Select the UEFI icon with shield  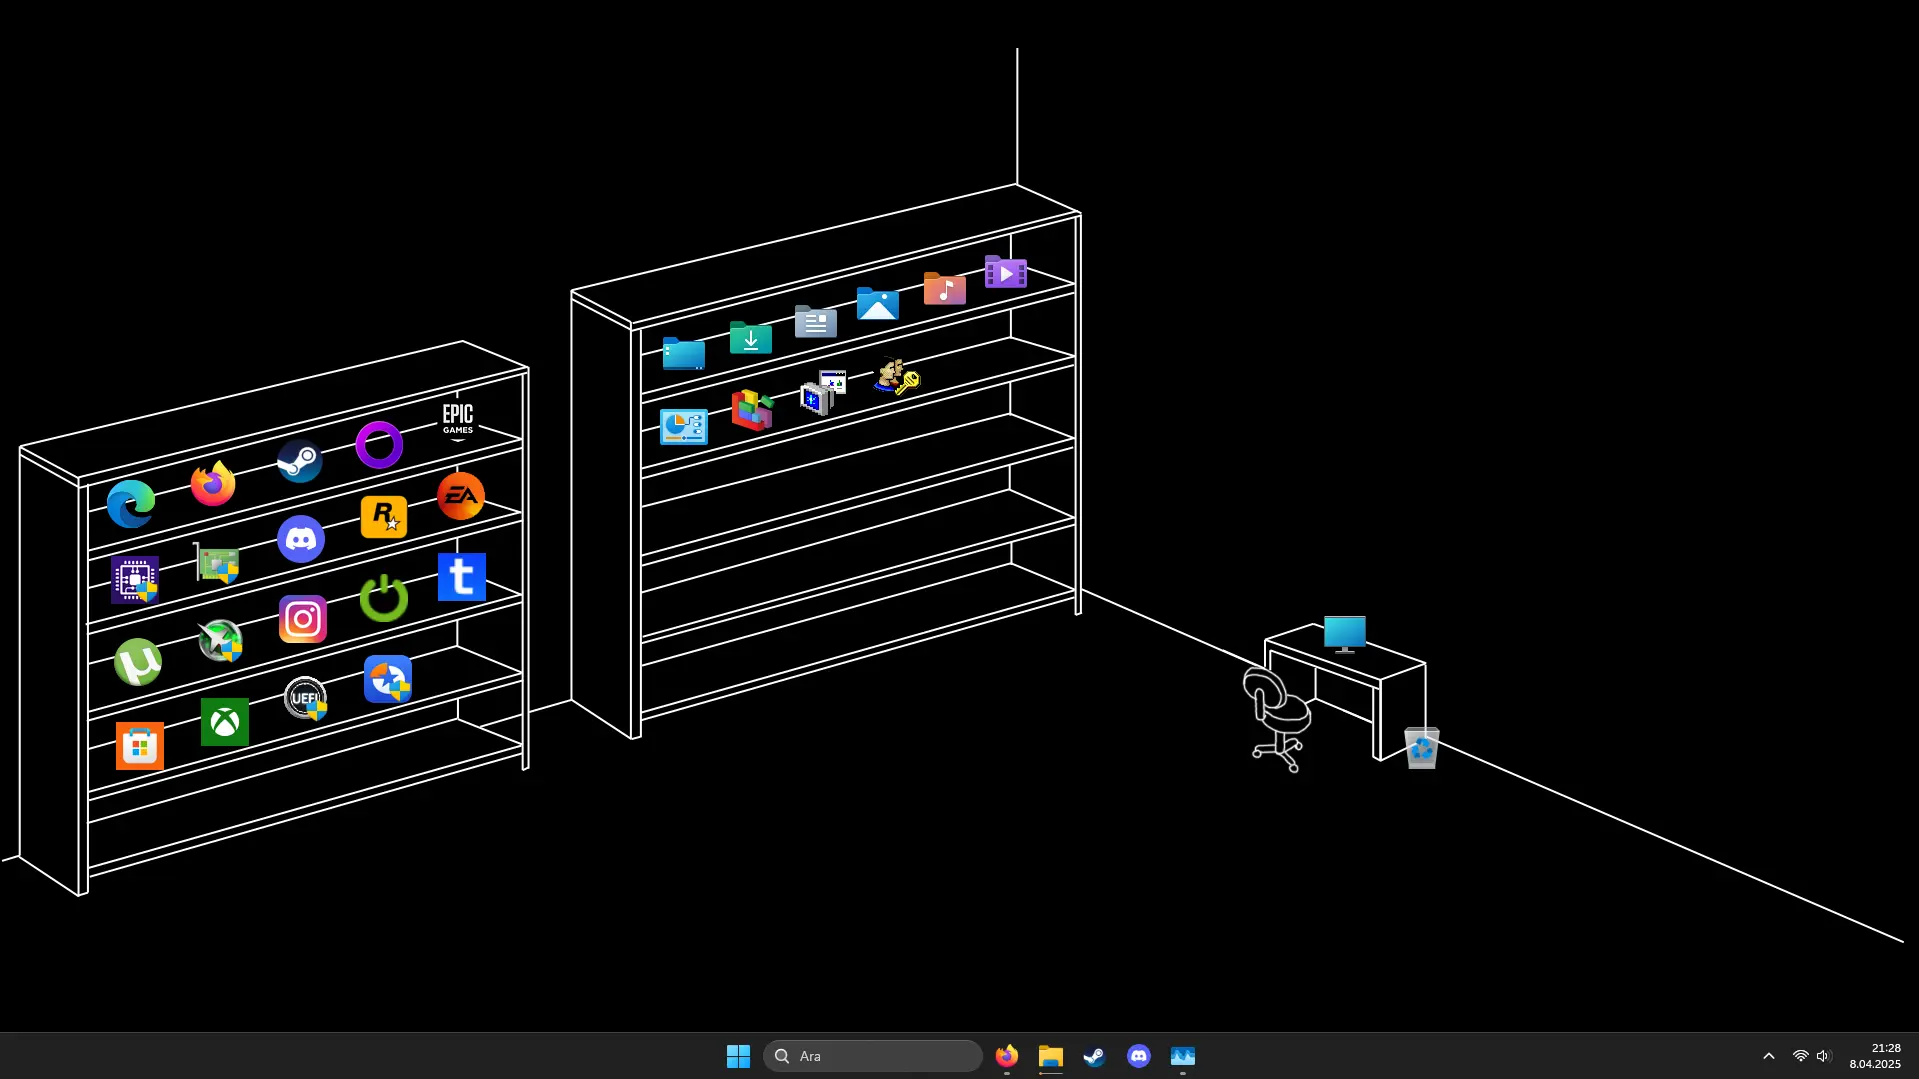click(305, 698)
